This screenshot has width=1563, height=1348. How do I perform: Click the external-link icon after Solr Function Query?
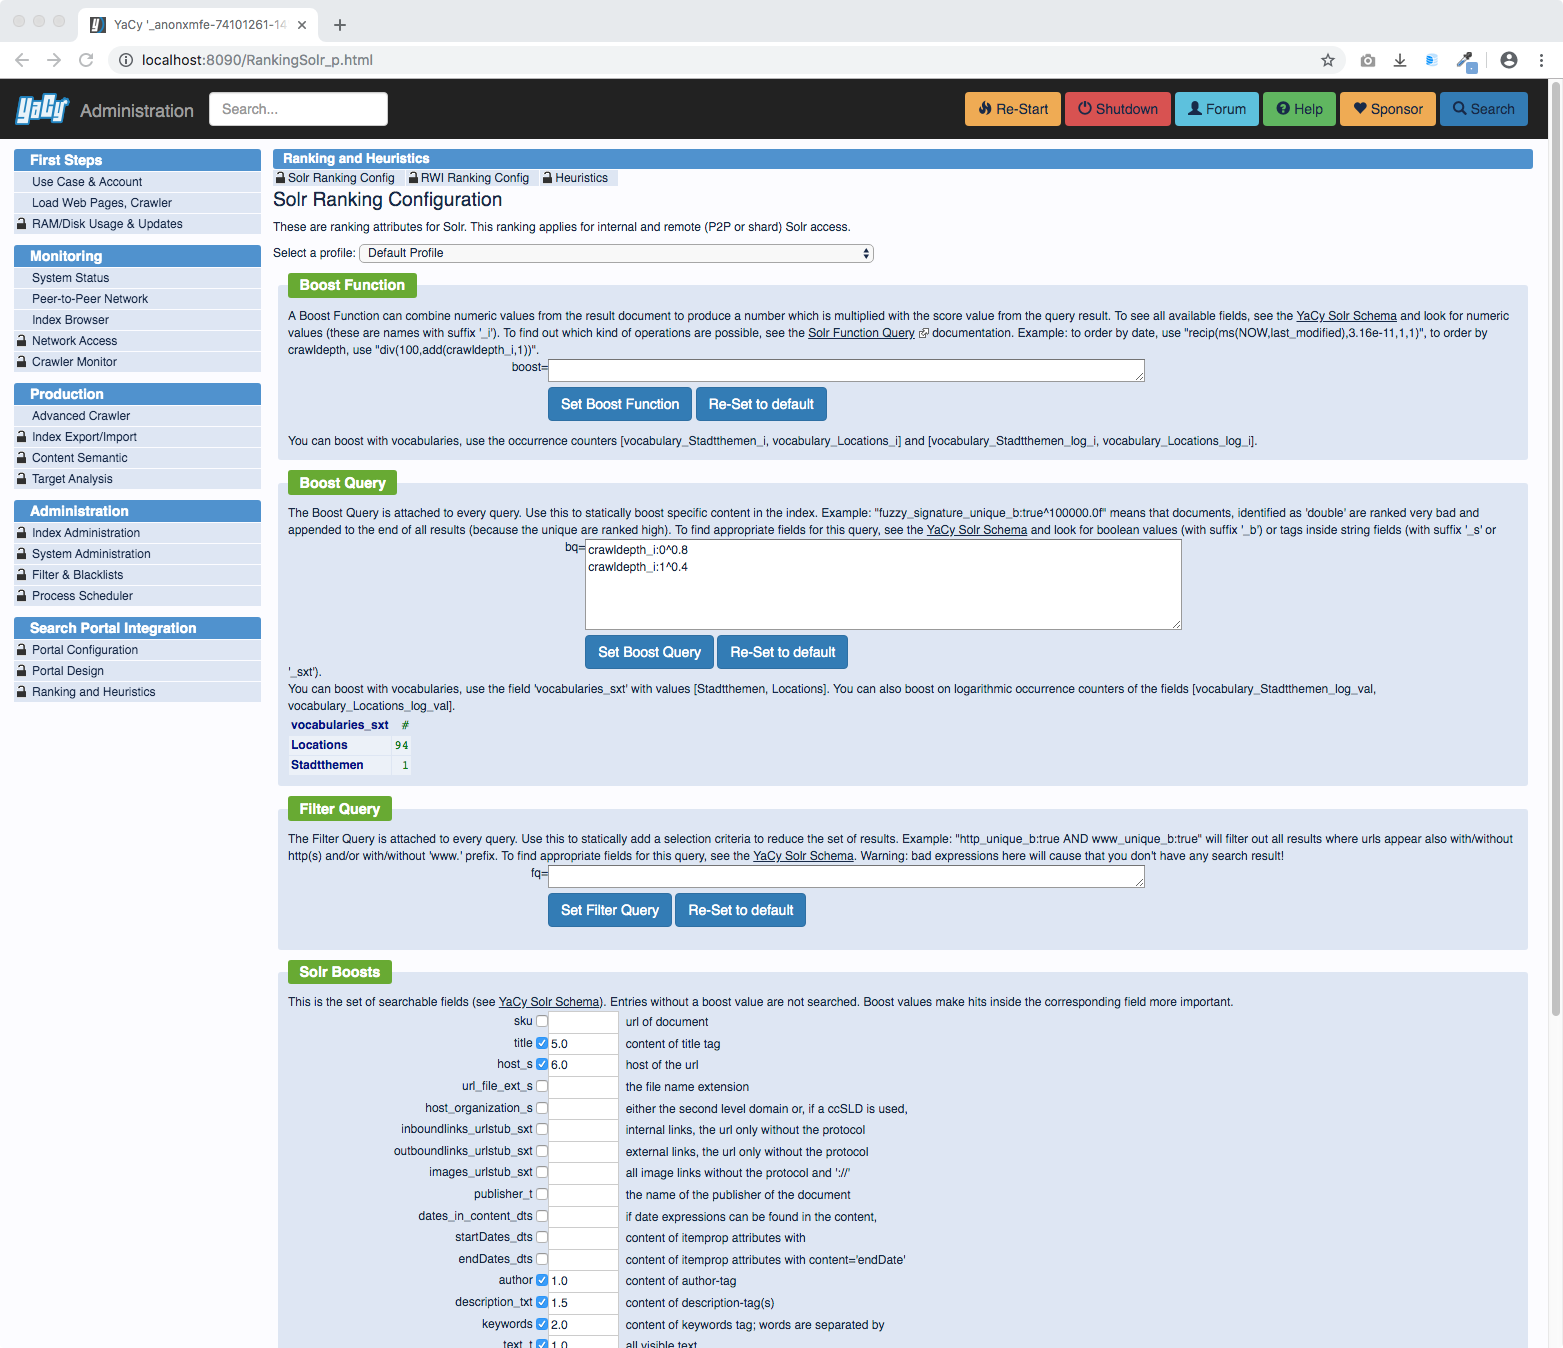click(x=924, y=334)
